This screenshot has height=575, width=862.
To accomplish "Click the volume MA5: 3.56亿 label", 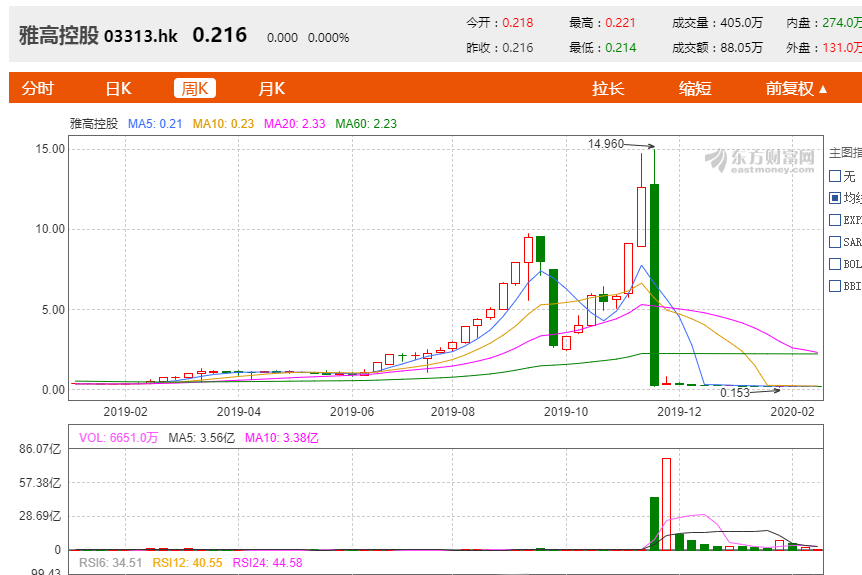I will coord(201,438).
